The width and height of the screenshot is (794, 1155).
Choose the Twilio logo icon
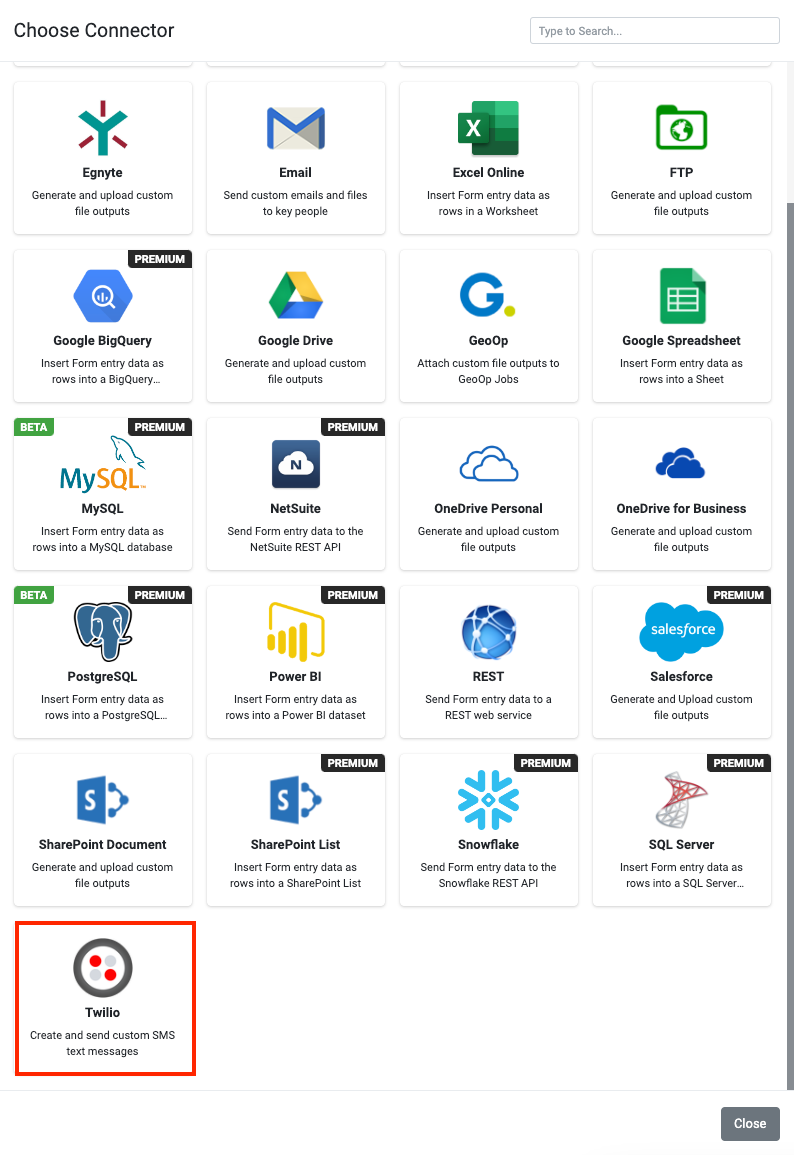(103, 968)
